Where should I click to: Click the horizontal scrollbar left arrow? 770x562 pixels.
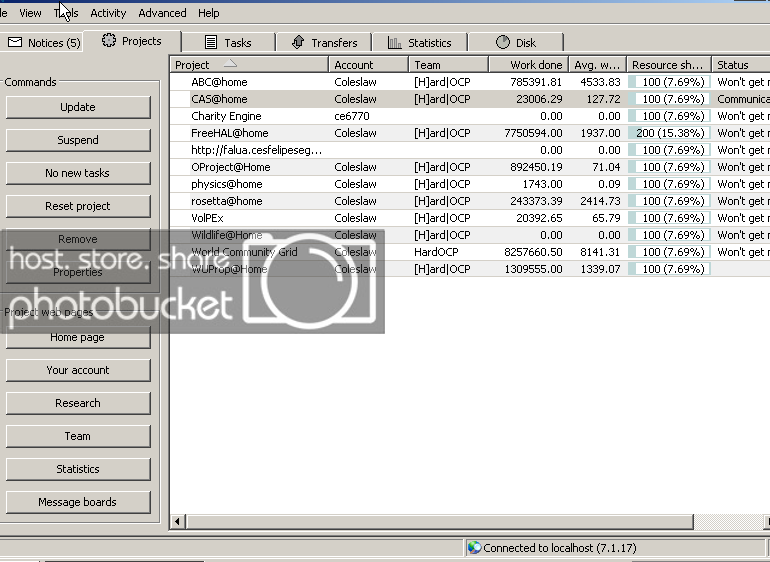coord(178,521)
